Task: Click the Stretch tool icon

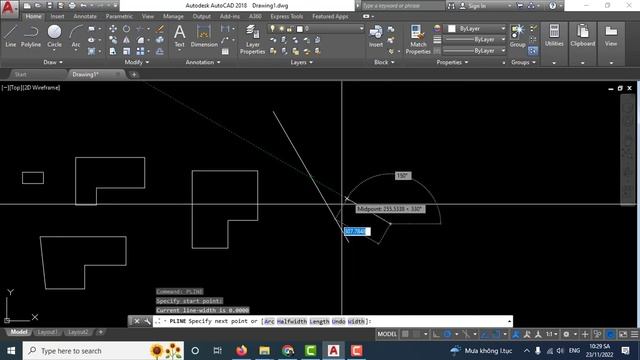Action: (113, 51)
